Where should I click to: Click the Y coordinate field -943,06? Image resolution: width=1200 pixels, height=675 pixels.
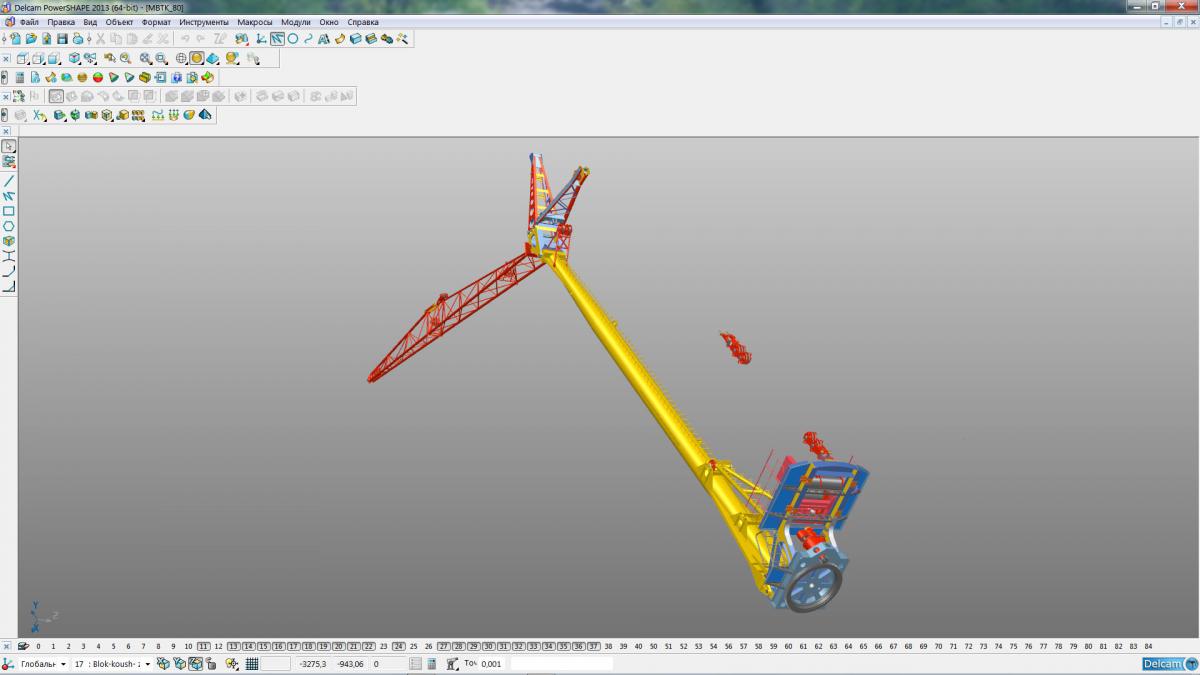pos(350,663)
